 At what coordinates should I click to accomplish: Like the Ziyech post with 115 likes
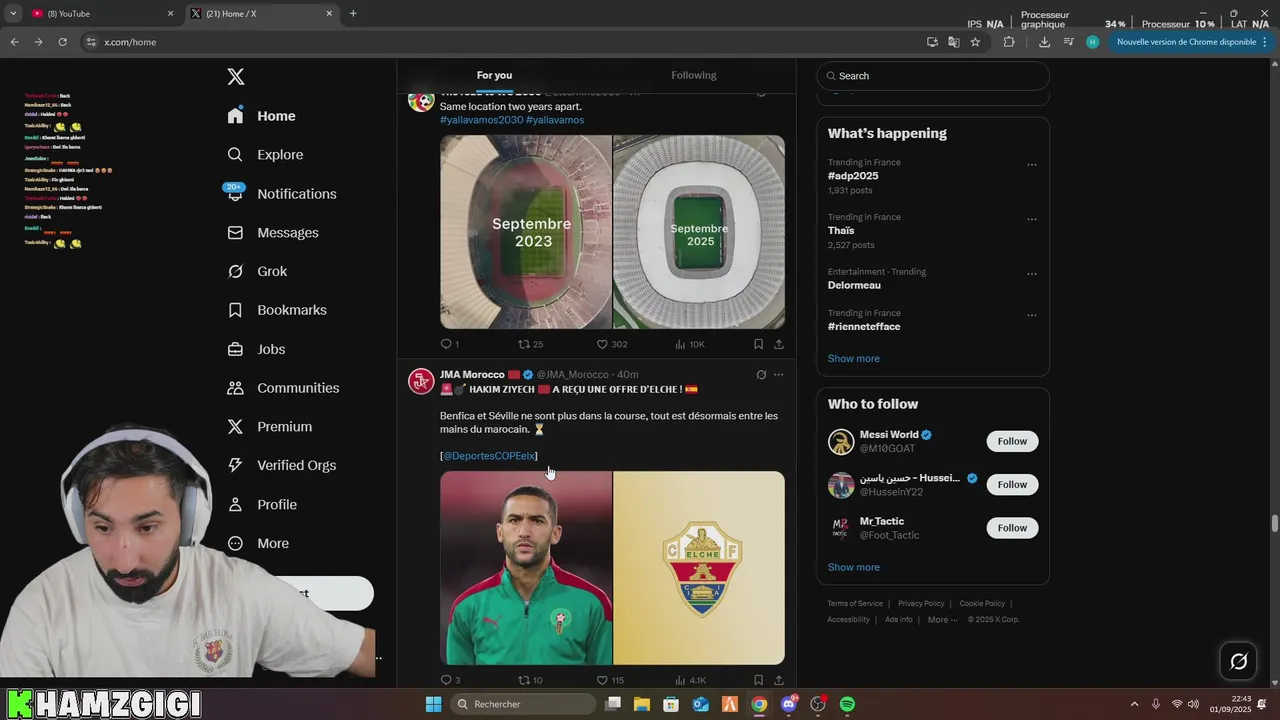point(610,680)
